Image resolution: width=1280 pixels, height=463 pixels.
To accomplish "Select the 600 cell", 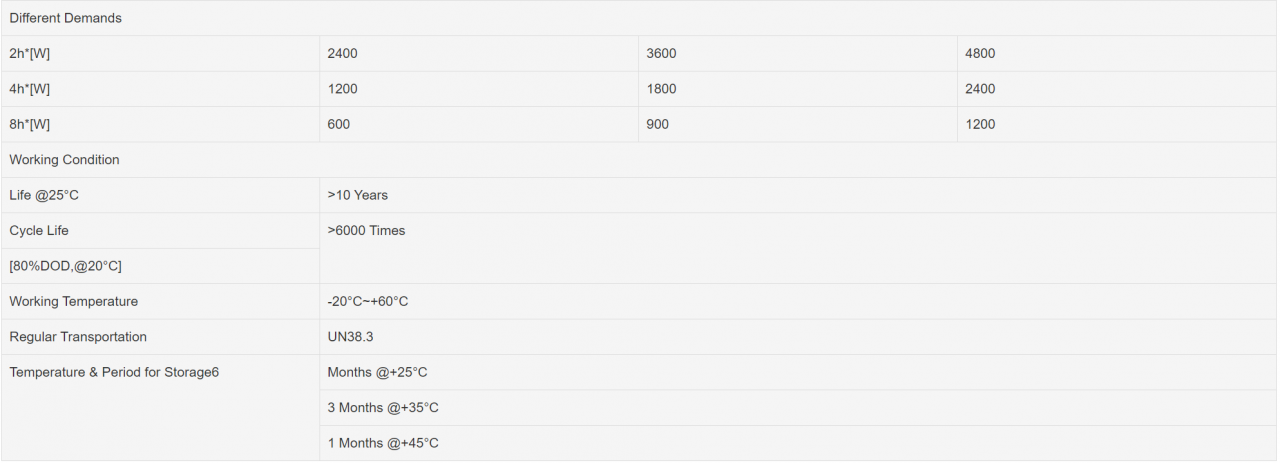I will (x=479, y=124).
